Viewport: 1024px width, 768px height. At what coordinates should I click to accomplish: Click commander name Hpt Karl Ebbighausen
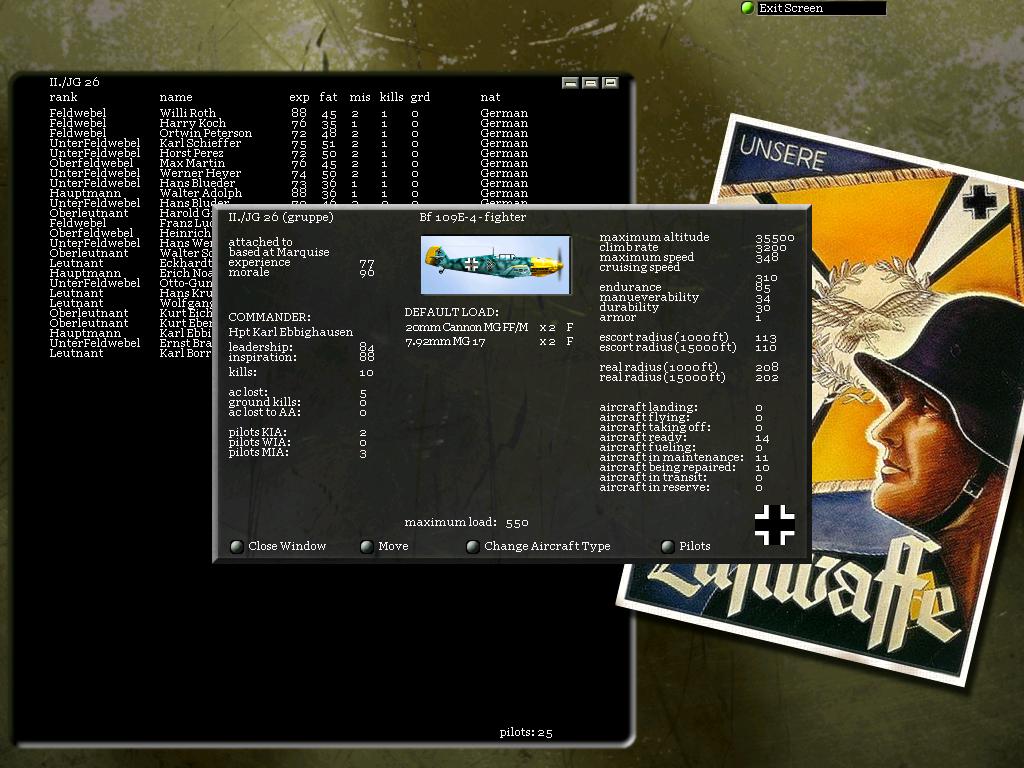point(291,332)
